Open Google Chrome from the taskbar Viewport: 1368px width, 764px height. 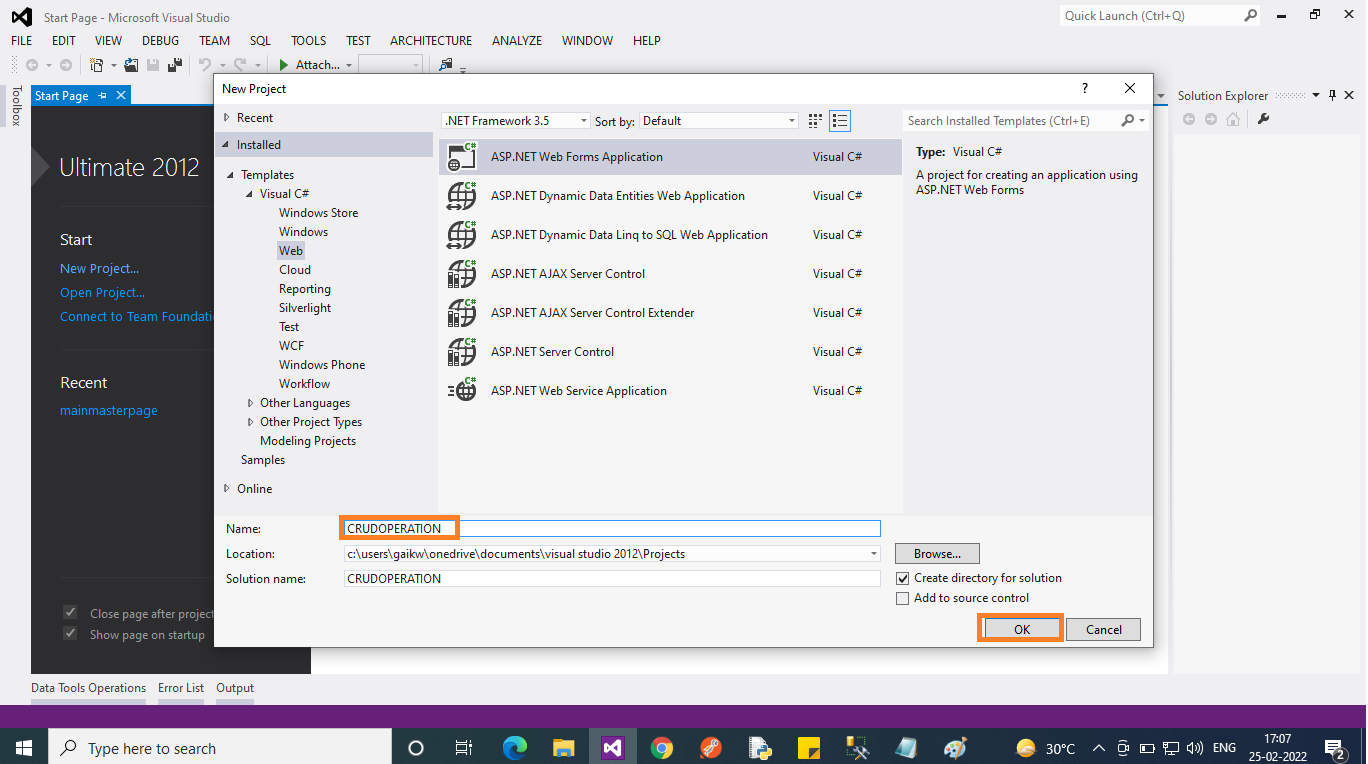tap(661, 748)
